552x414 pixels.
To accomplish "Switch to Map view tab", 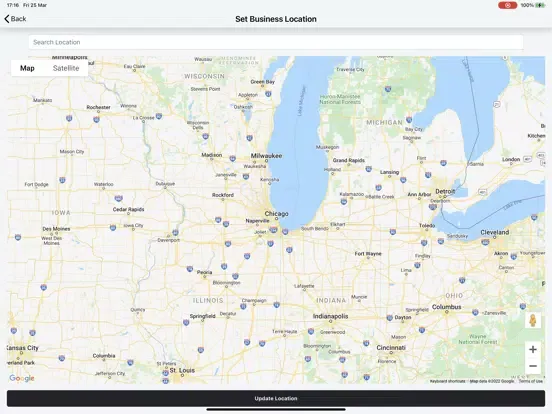I will point(27,68).
